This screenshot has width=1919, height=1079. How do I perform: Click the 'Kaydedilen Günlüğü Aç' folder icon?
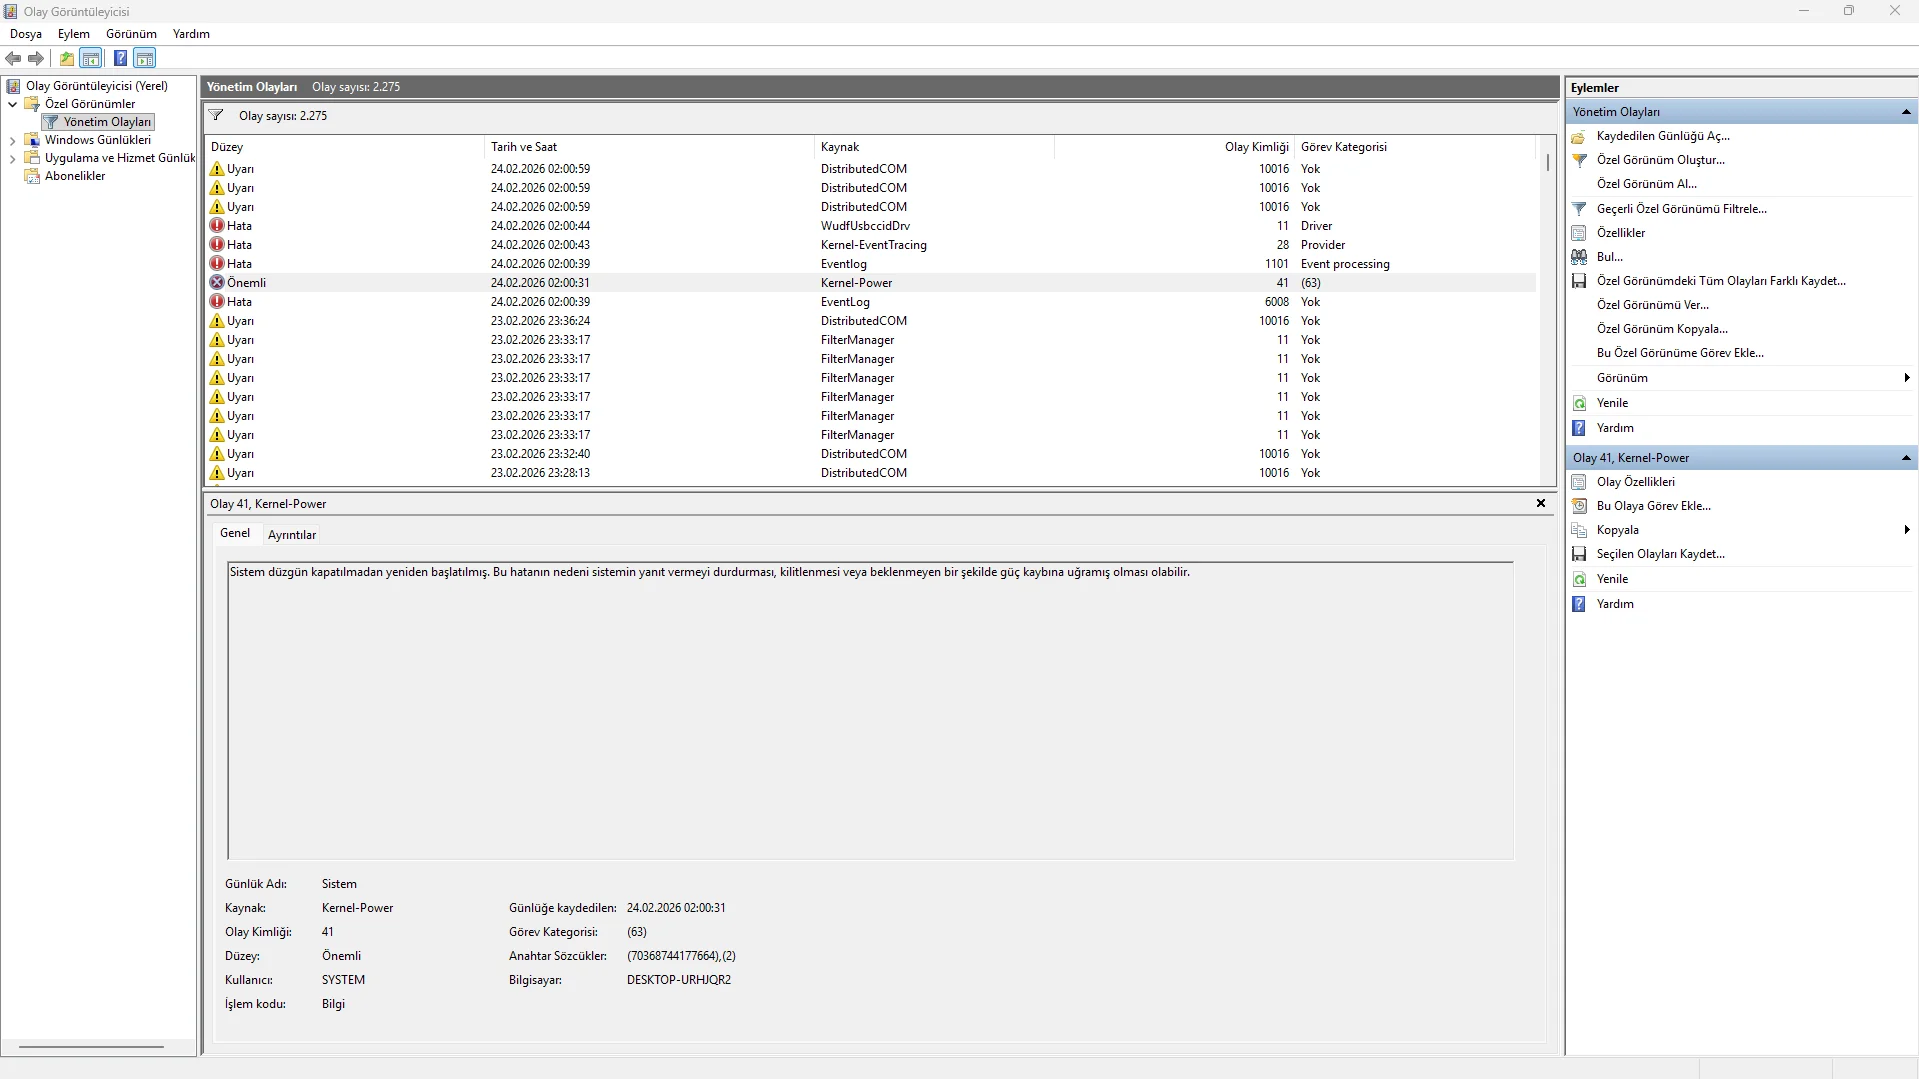1579,136
